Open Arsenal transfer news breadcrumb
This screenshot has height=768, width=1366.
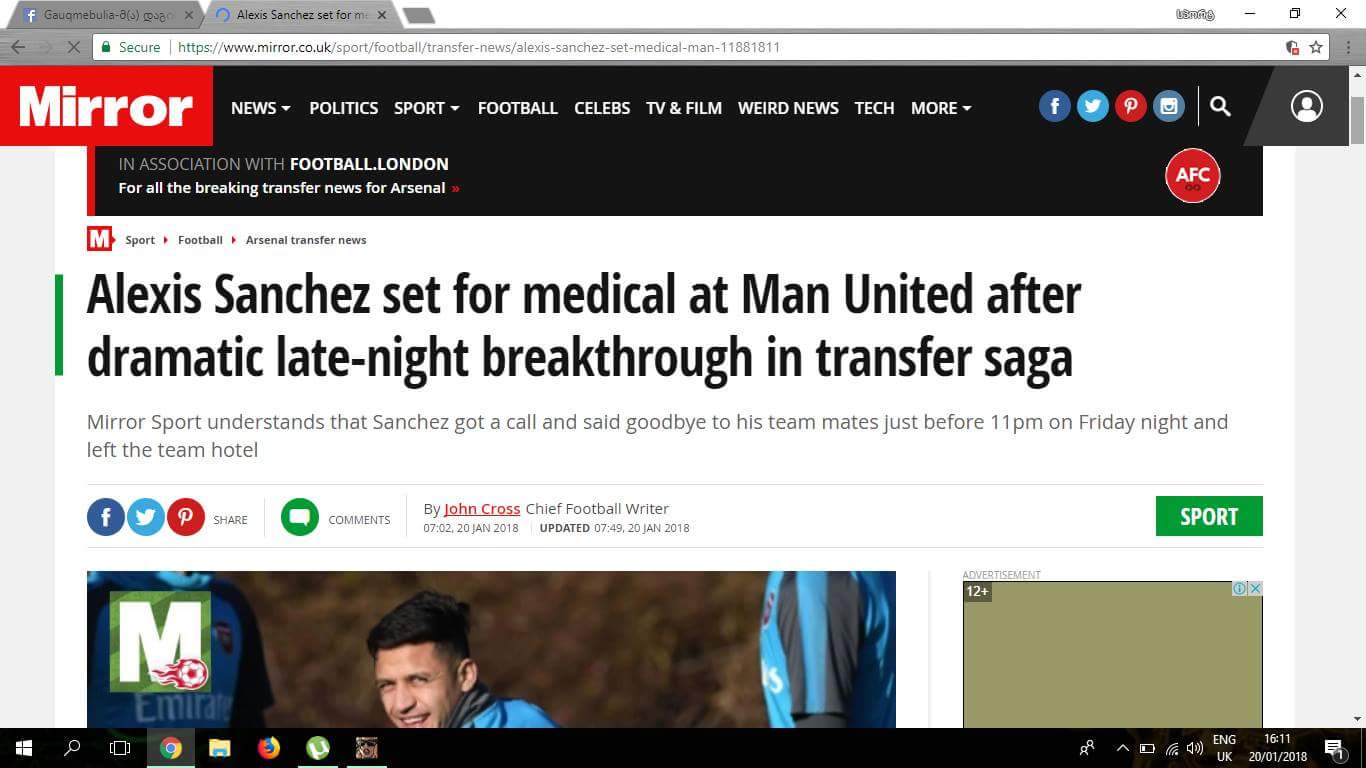(x=306, y=240)
